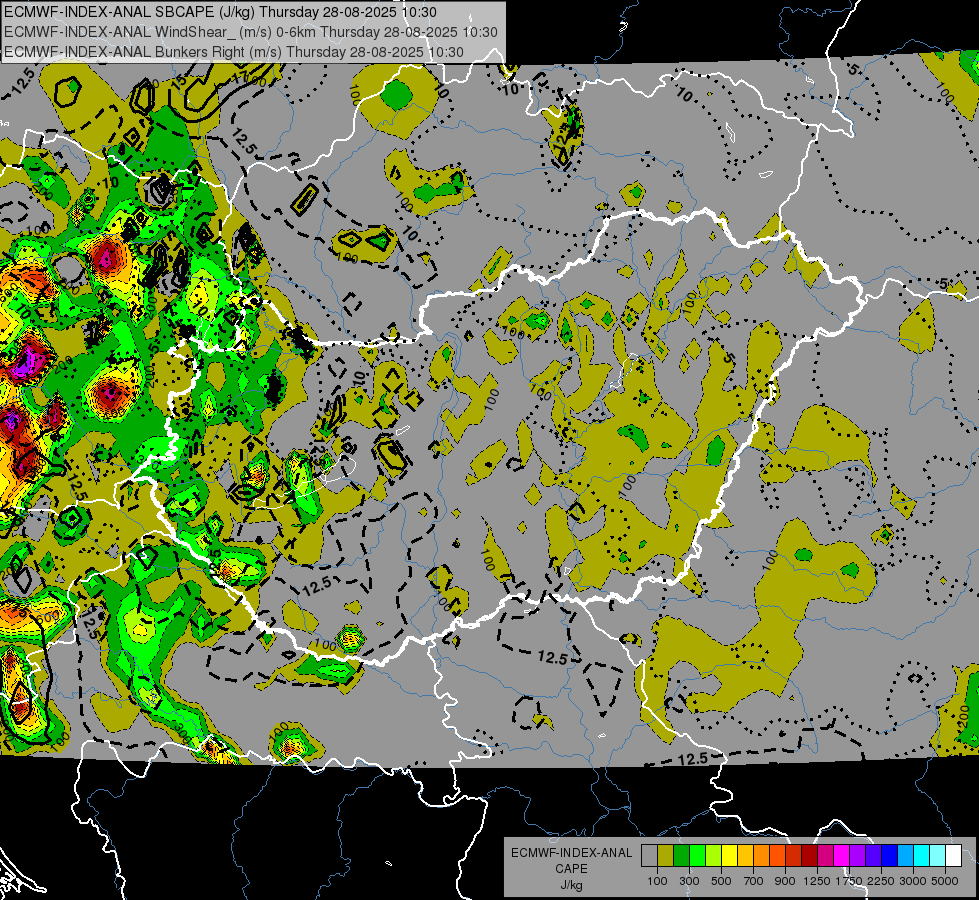Click the legend value 1750
Image resolution: width=979 pixels, height=900 pixels.
850,881
